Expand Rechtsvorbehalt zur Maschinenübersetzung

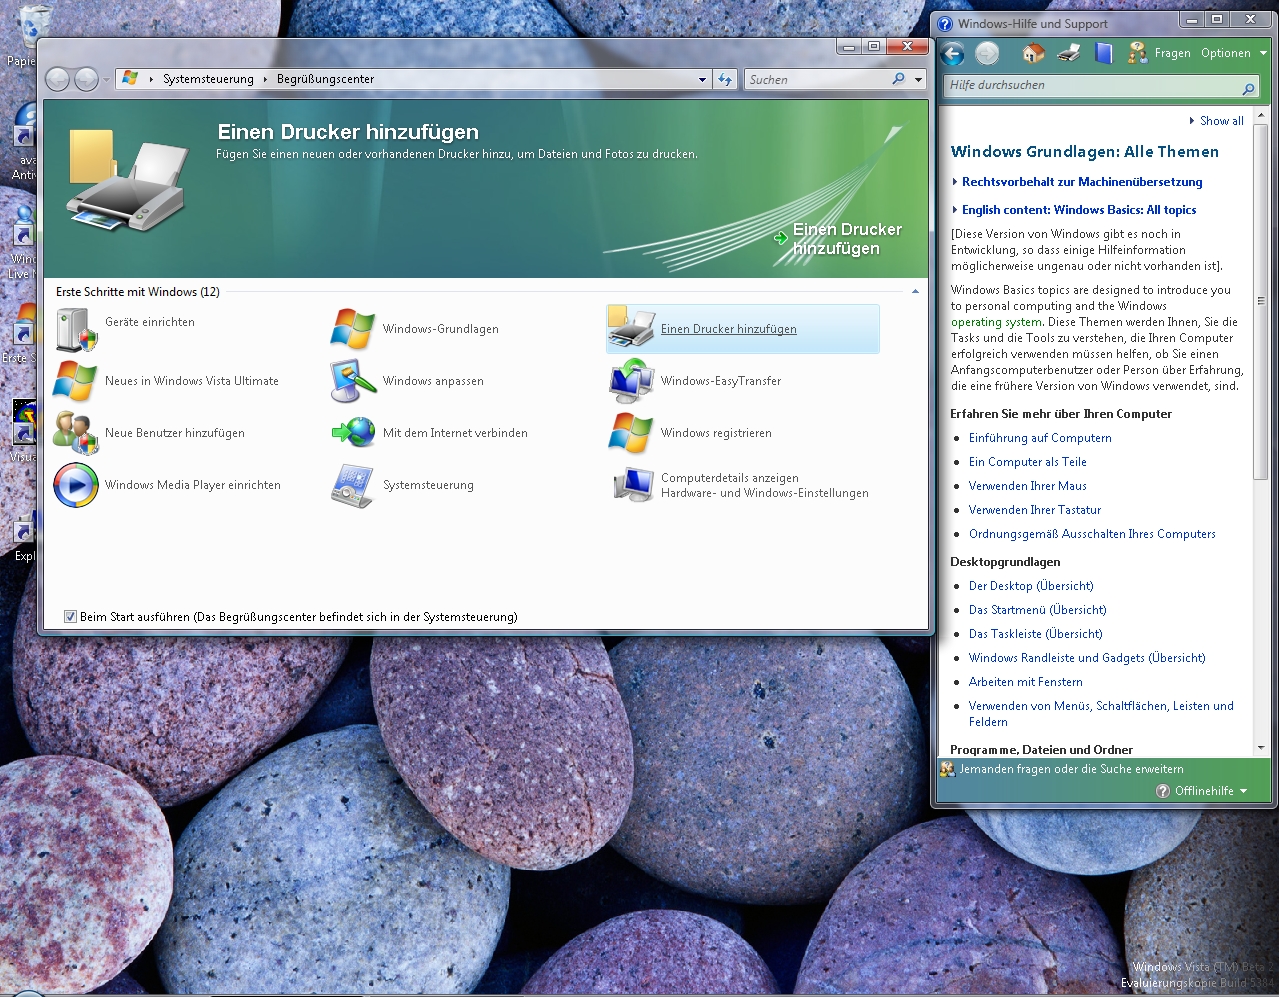[x=1078, y=182]
